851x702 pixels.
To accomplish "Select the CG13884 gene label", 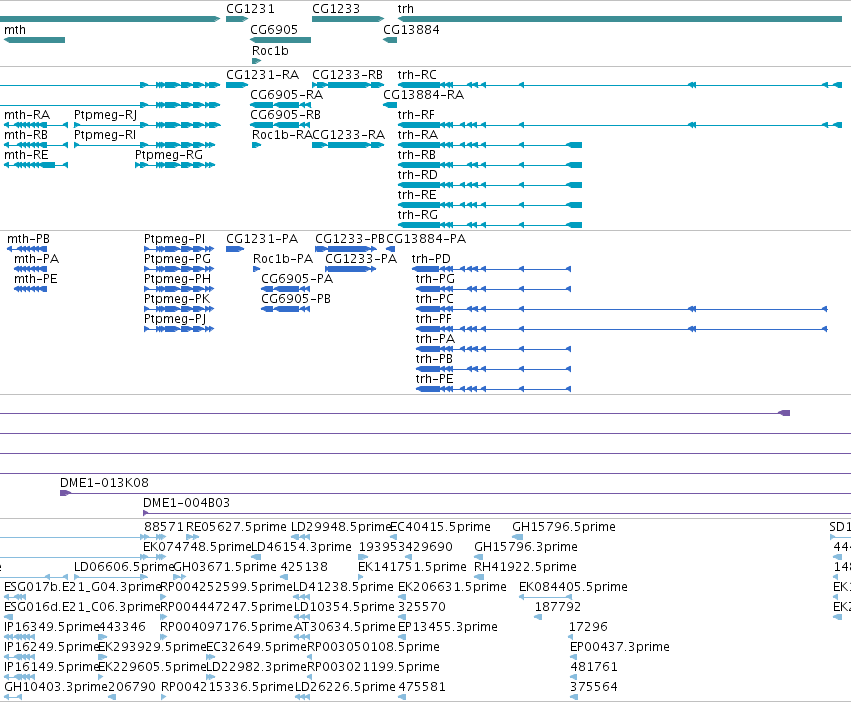I will pyautogui.click(x=411, y=30).
